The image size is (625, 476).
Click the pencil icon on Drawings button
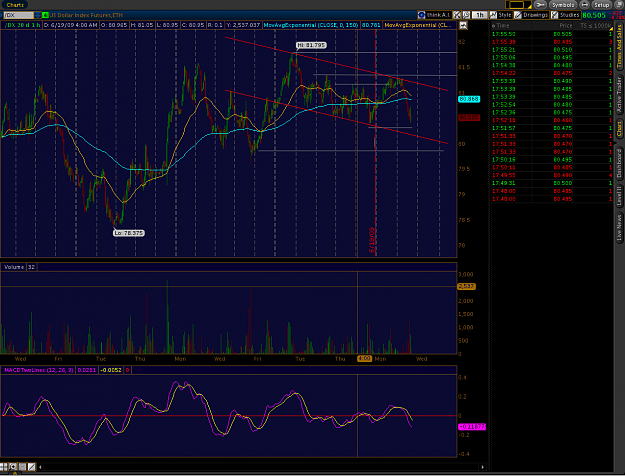click(x=517, y=15)
